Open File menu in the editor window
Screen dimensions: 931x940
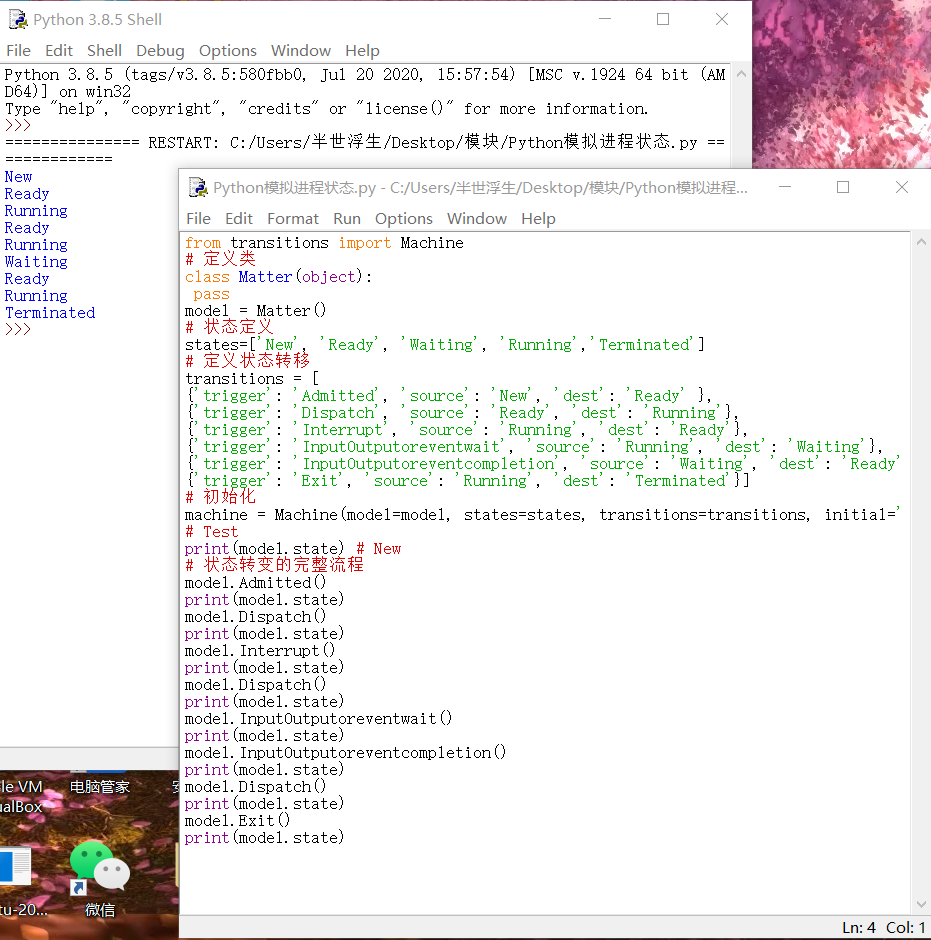pos(198,218)
